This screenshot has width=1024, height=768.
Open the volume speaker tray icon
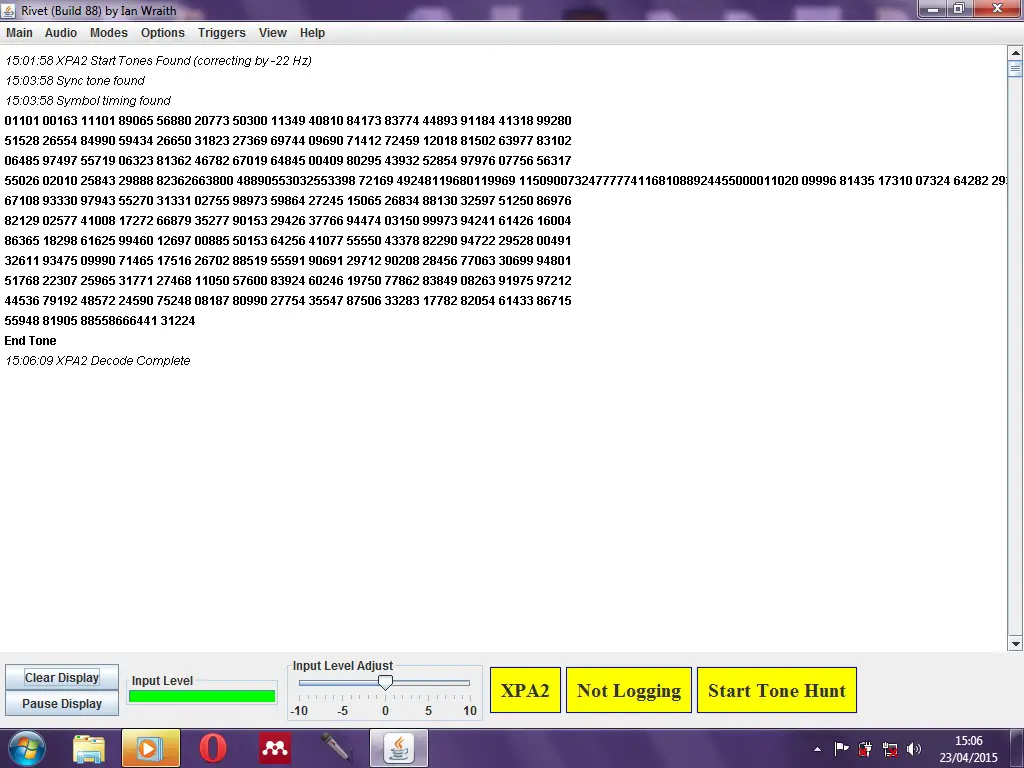coord(914,749)
